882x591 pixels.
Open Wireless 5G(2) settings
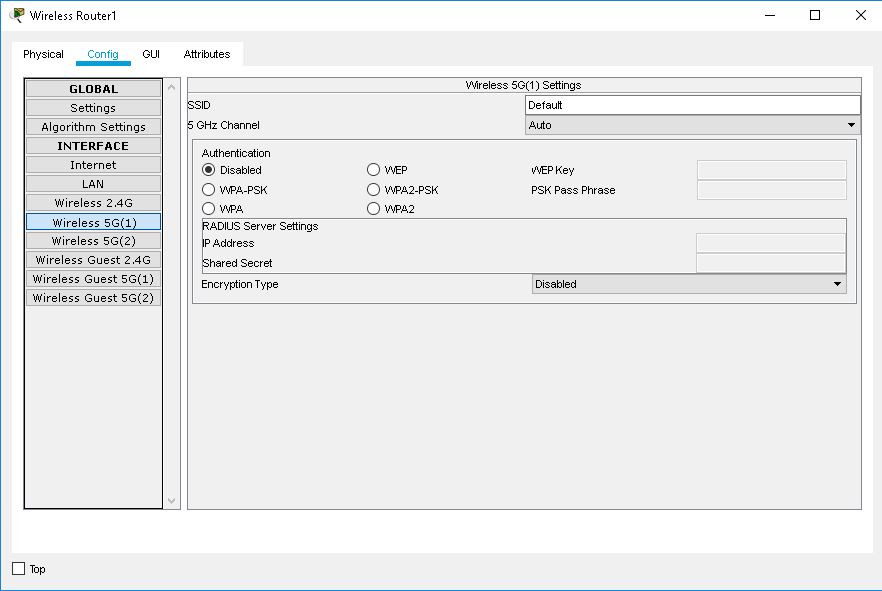(93, 241)
